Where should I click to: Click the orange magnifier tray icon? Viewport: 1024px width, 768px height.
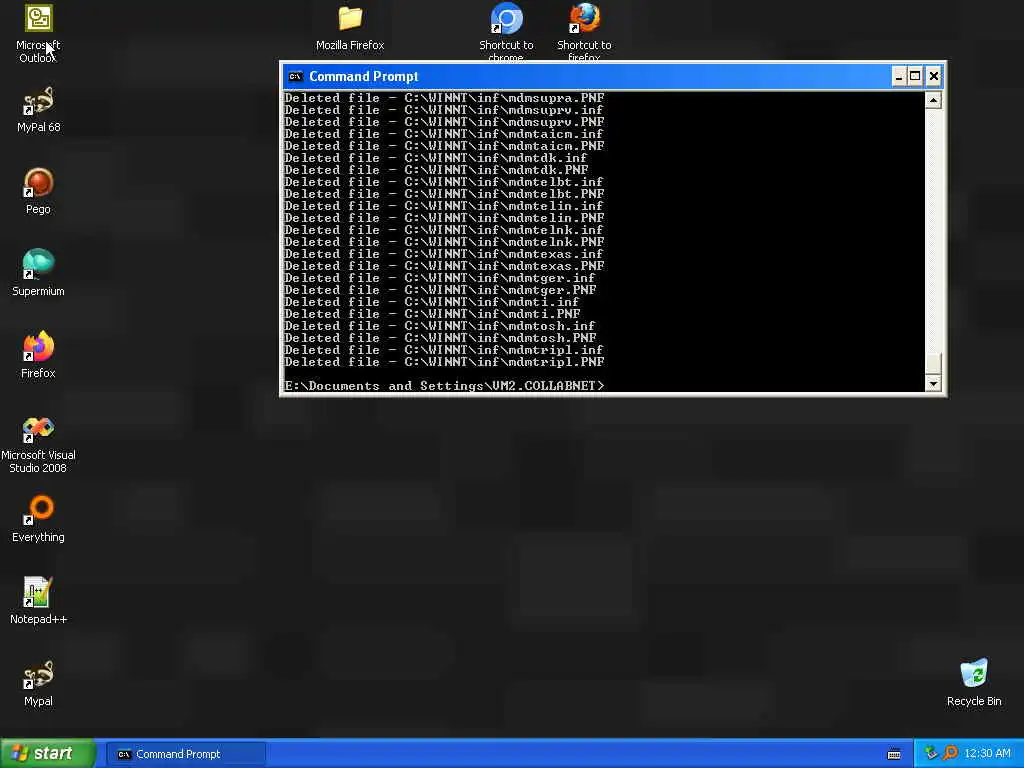click(x=950, y=754)
